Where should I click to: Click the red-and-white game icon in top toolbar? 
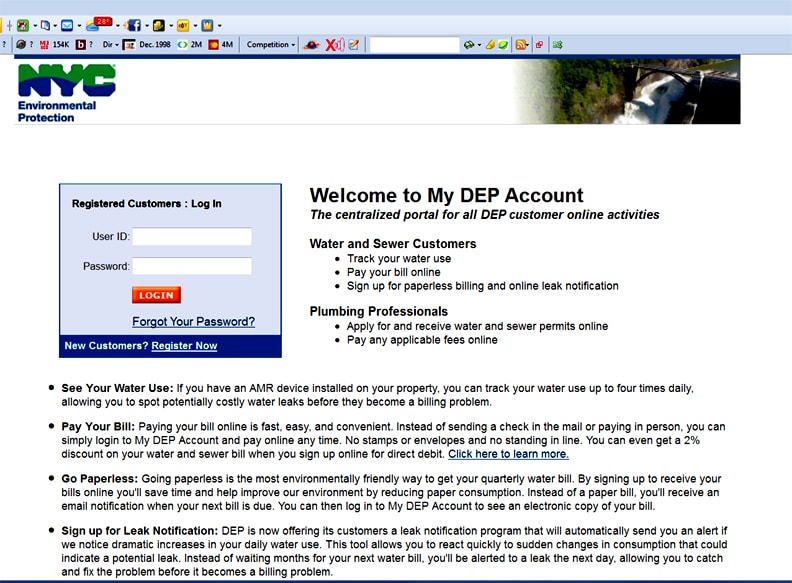coord(23,25)
